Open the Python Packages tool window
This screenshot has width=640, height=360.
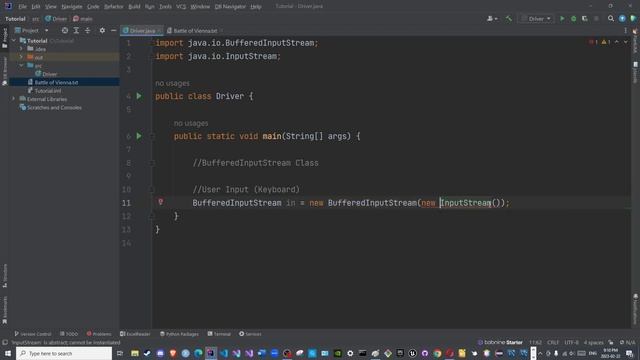coord(179,334)
